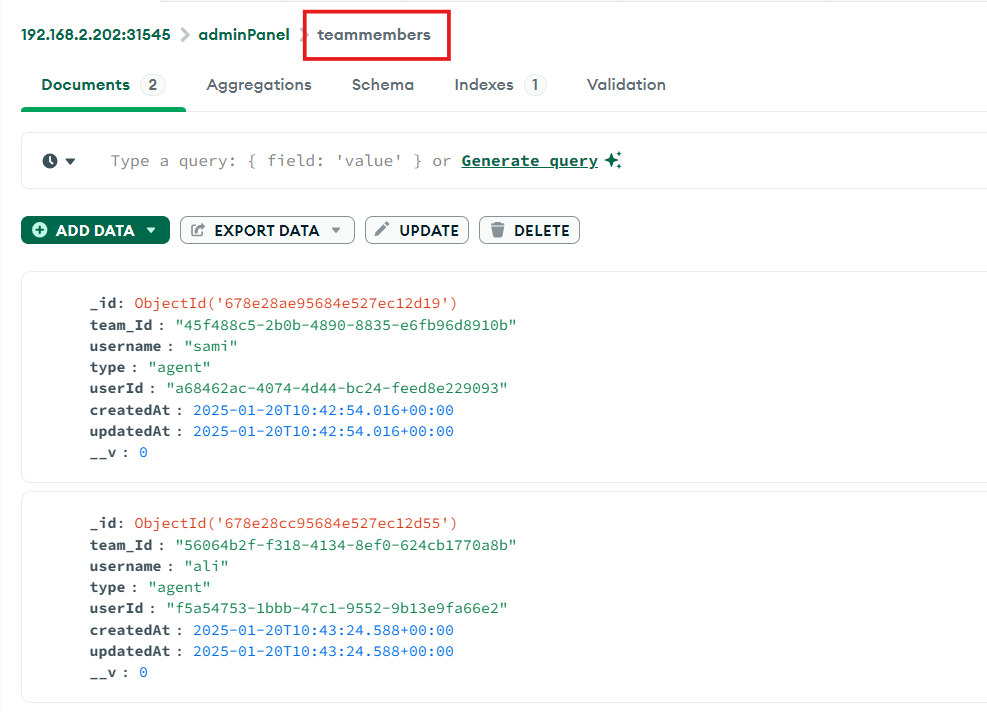Click the Generate query link

pos(529,161)
